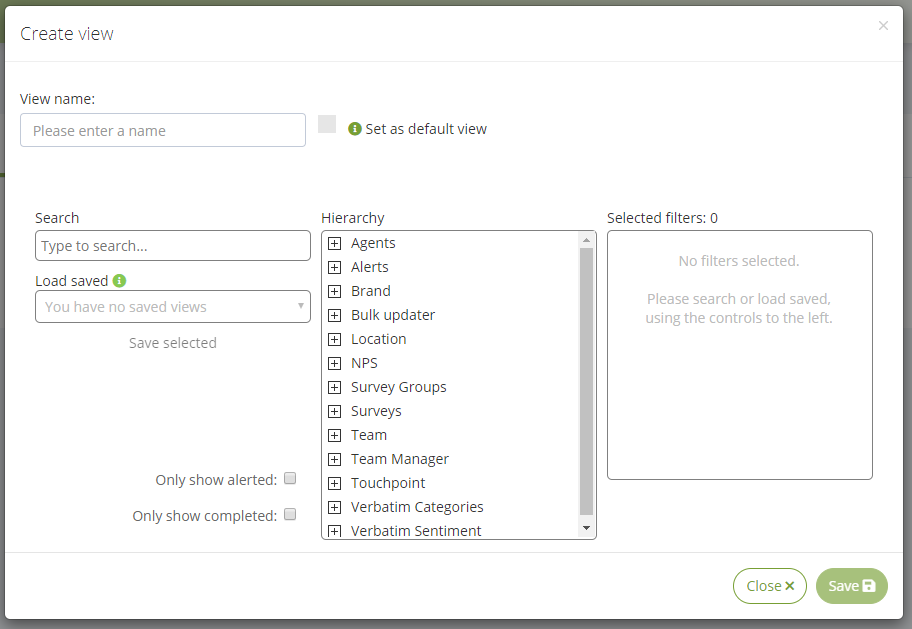912x629 pixels.
Task: Expand the NPS plus icon
Action: (x=334, y=363)
